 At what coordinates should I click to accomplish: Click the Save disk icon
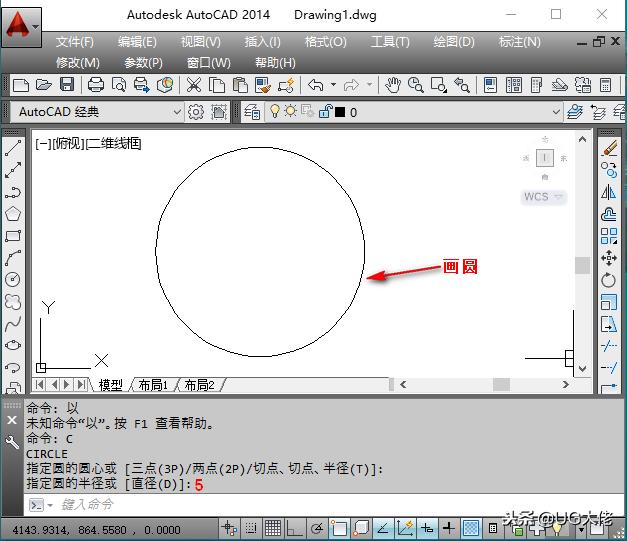(66, 85)
